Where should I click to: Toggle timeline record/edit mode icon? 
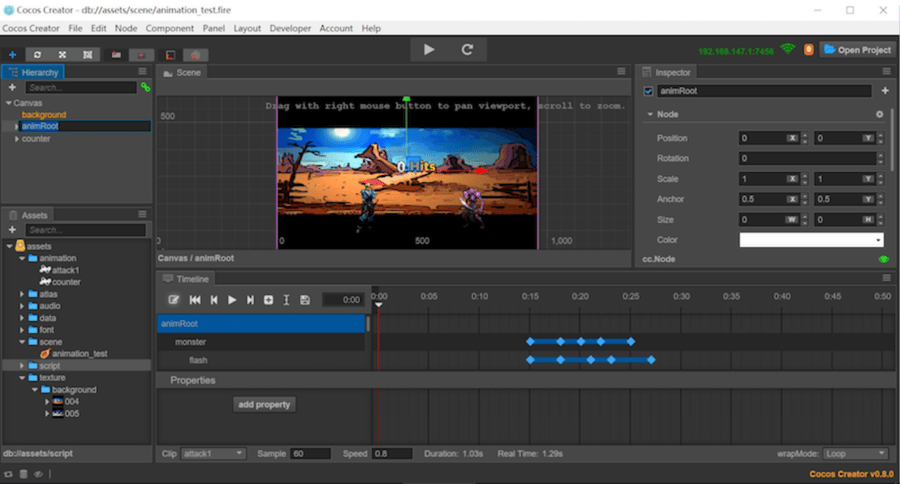[174, 299]
